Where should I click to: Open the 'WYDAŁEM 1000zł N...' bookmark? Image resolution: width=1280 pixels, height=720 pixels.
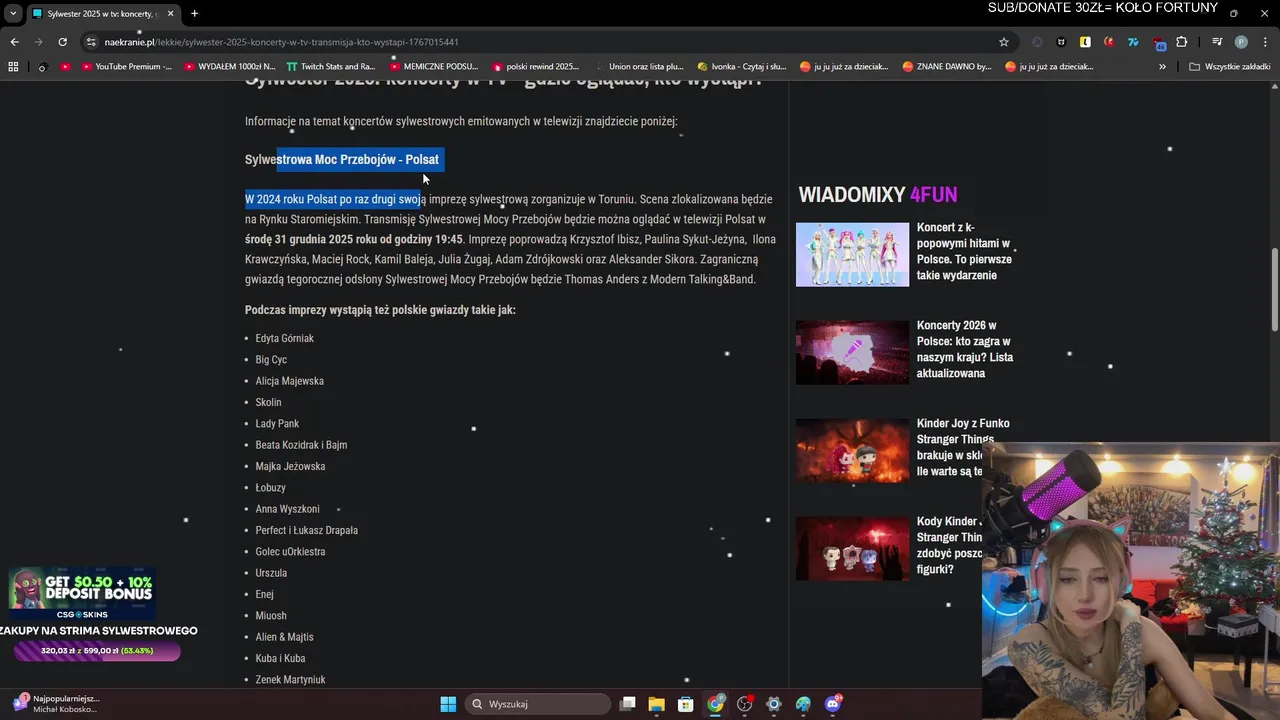pyautogui.click(x=229, y=67)
